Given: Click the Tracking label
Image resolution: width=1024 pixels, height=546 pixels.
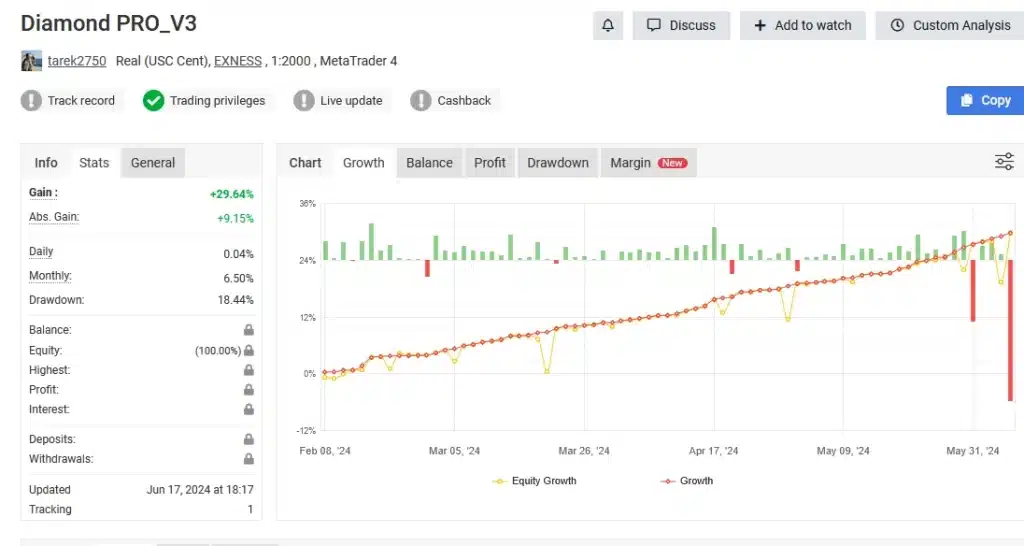Looking at the screenshot, I should pyautogui.click(x=50, y=509).
